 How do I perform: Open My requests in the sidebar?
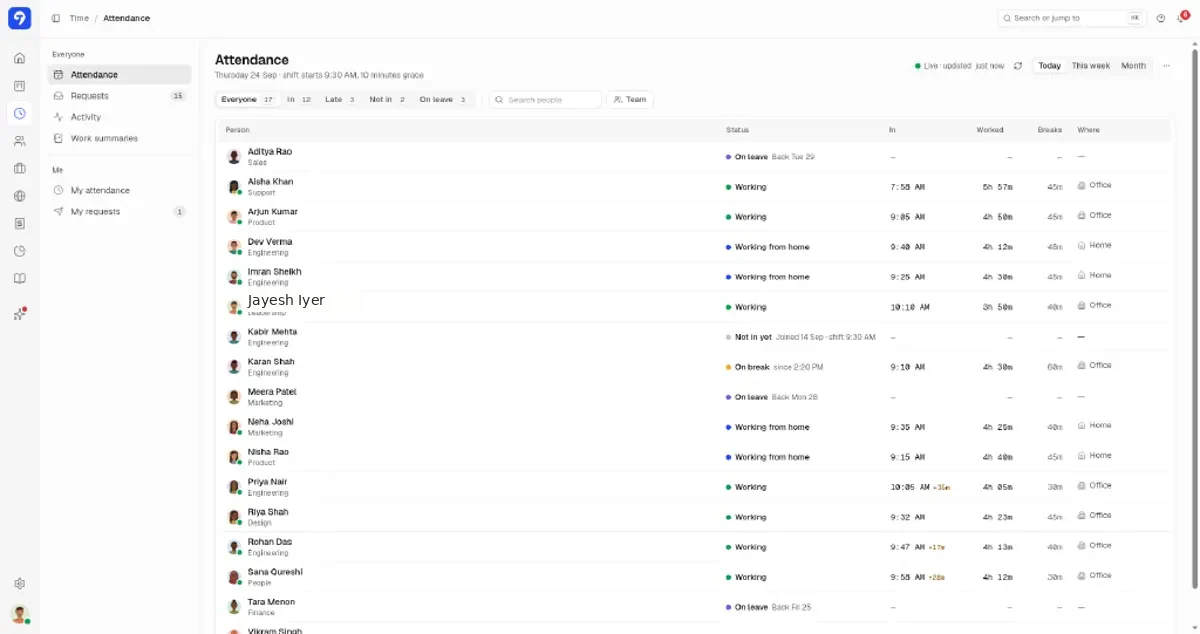119,212
